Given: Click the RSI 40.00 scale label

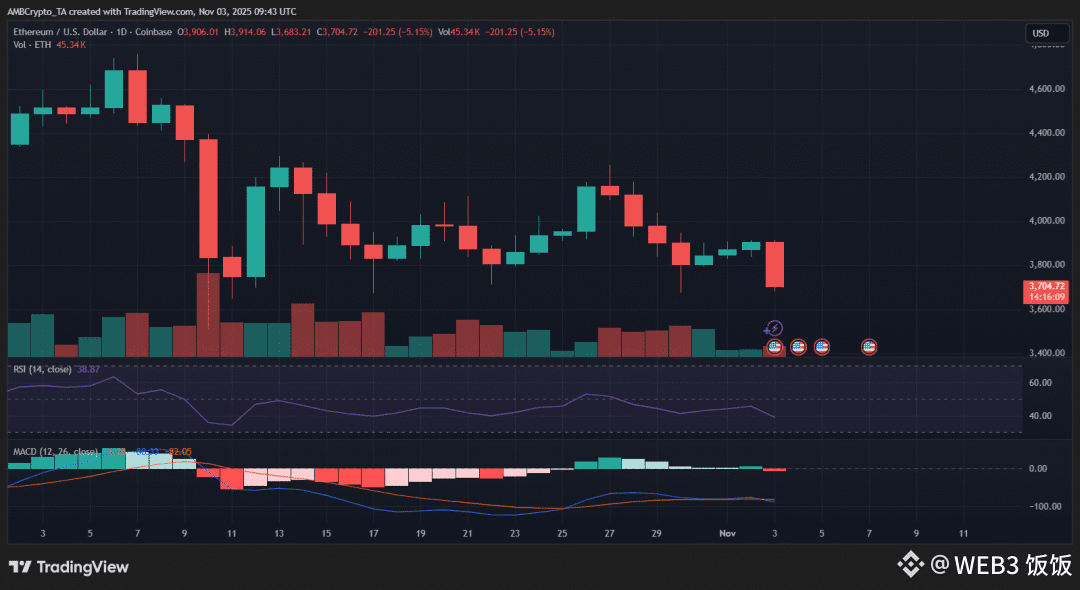Looking at the screenshot, I should click(1040, 416).
